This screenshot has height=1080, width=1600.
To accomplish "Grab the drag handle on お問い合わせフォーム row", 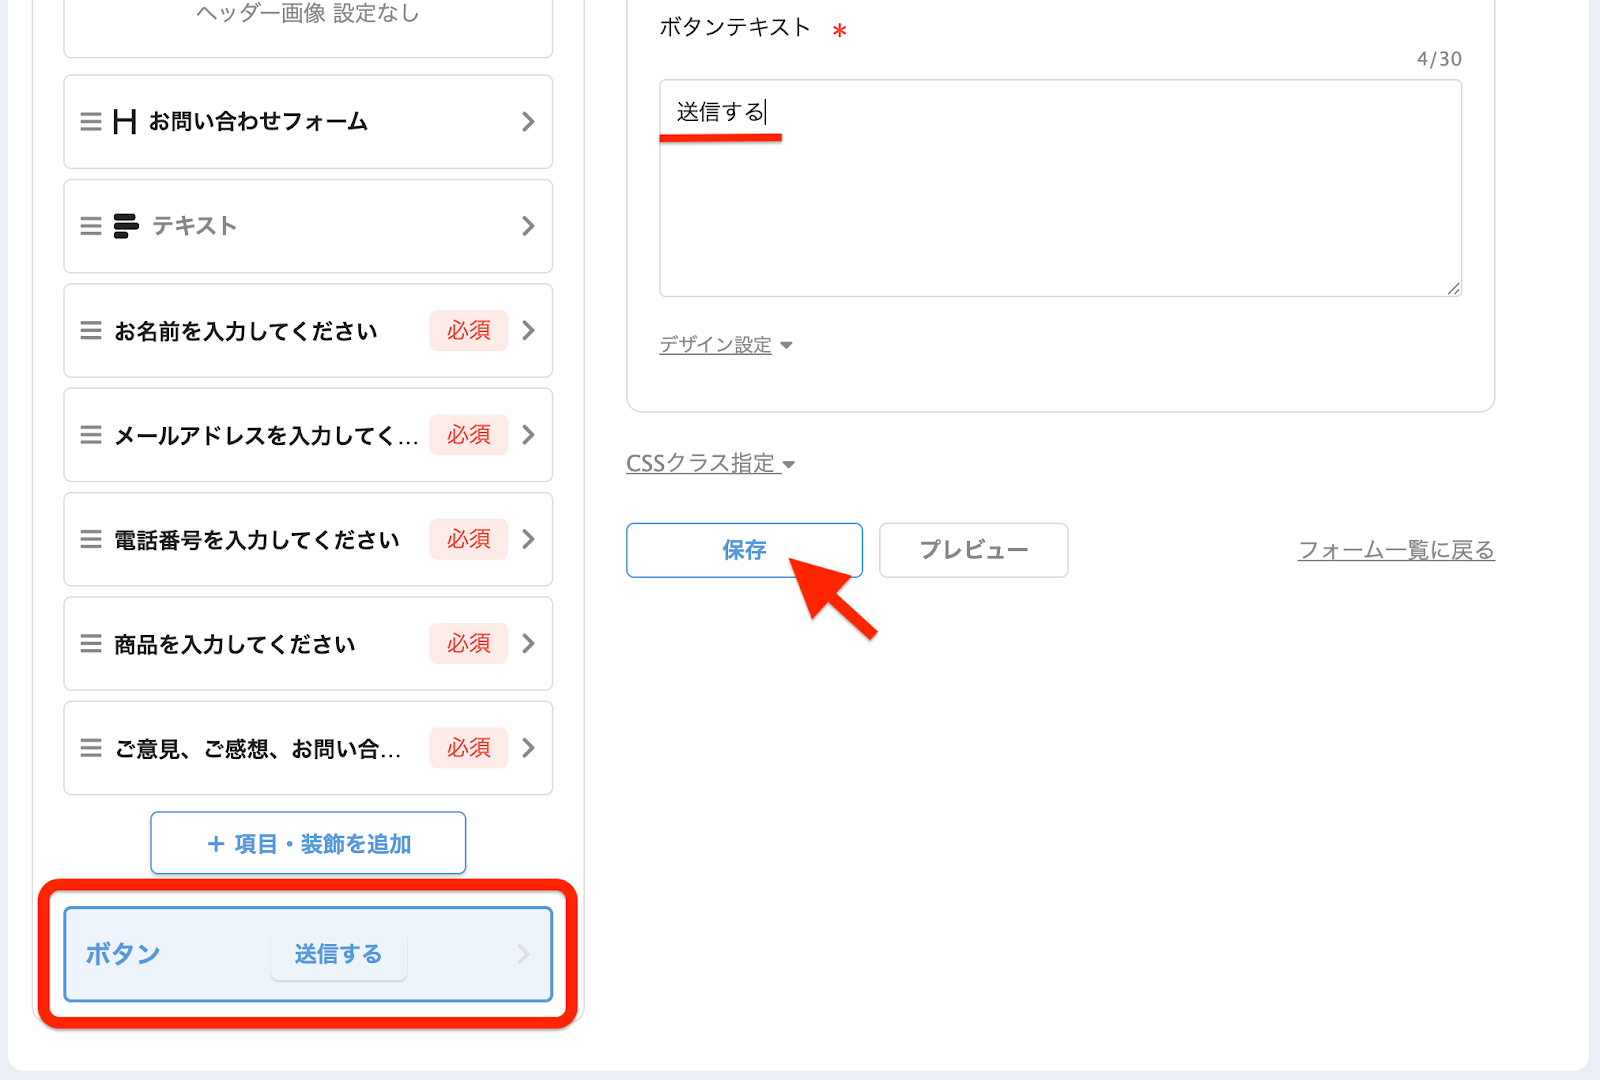I will [x=91, y=122].
